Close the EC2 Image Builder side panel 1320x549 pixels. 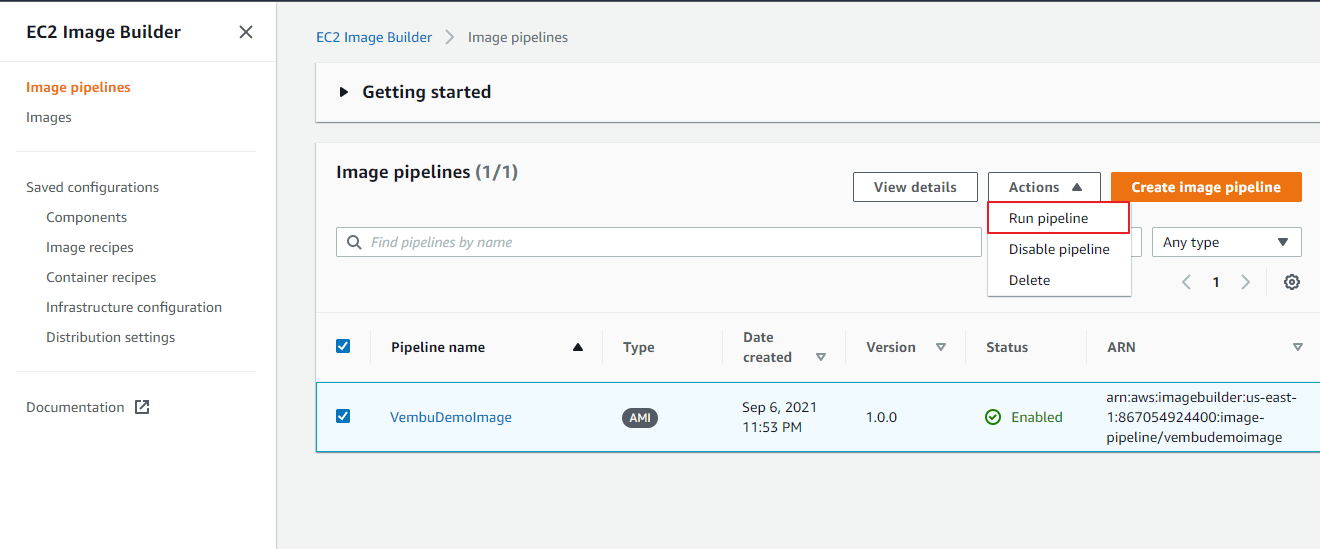tap(246, 32)
